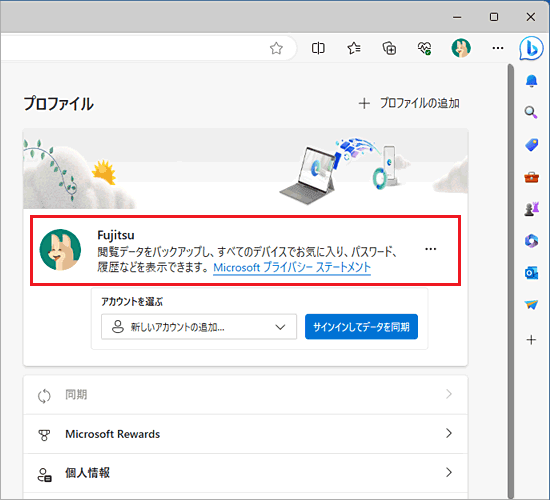Open Browser essentials heart icon
Viewport: 550px width, 500px height.
(x=424, y=48)
